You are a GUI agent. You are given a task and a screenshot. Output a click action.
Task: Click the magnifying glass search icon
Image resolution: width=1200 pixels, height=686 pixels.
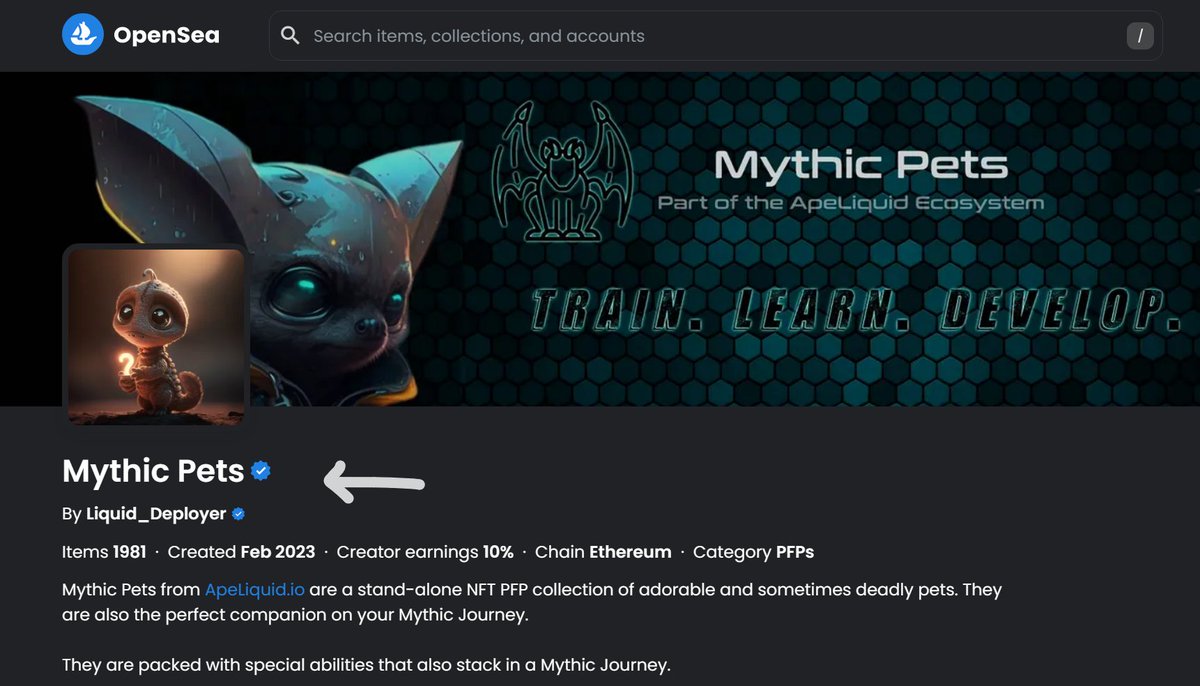click(290, 36)
